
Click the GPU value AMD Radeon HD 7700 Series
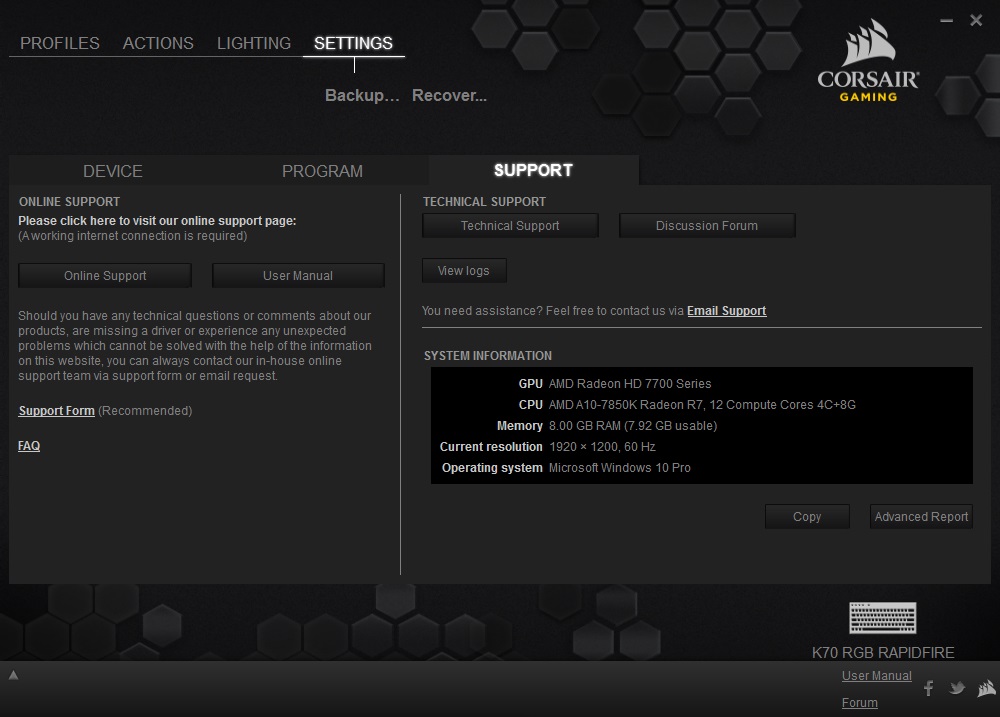pos(630,383)
